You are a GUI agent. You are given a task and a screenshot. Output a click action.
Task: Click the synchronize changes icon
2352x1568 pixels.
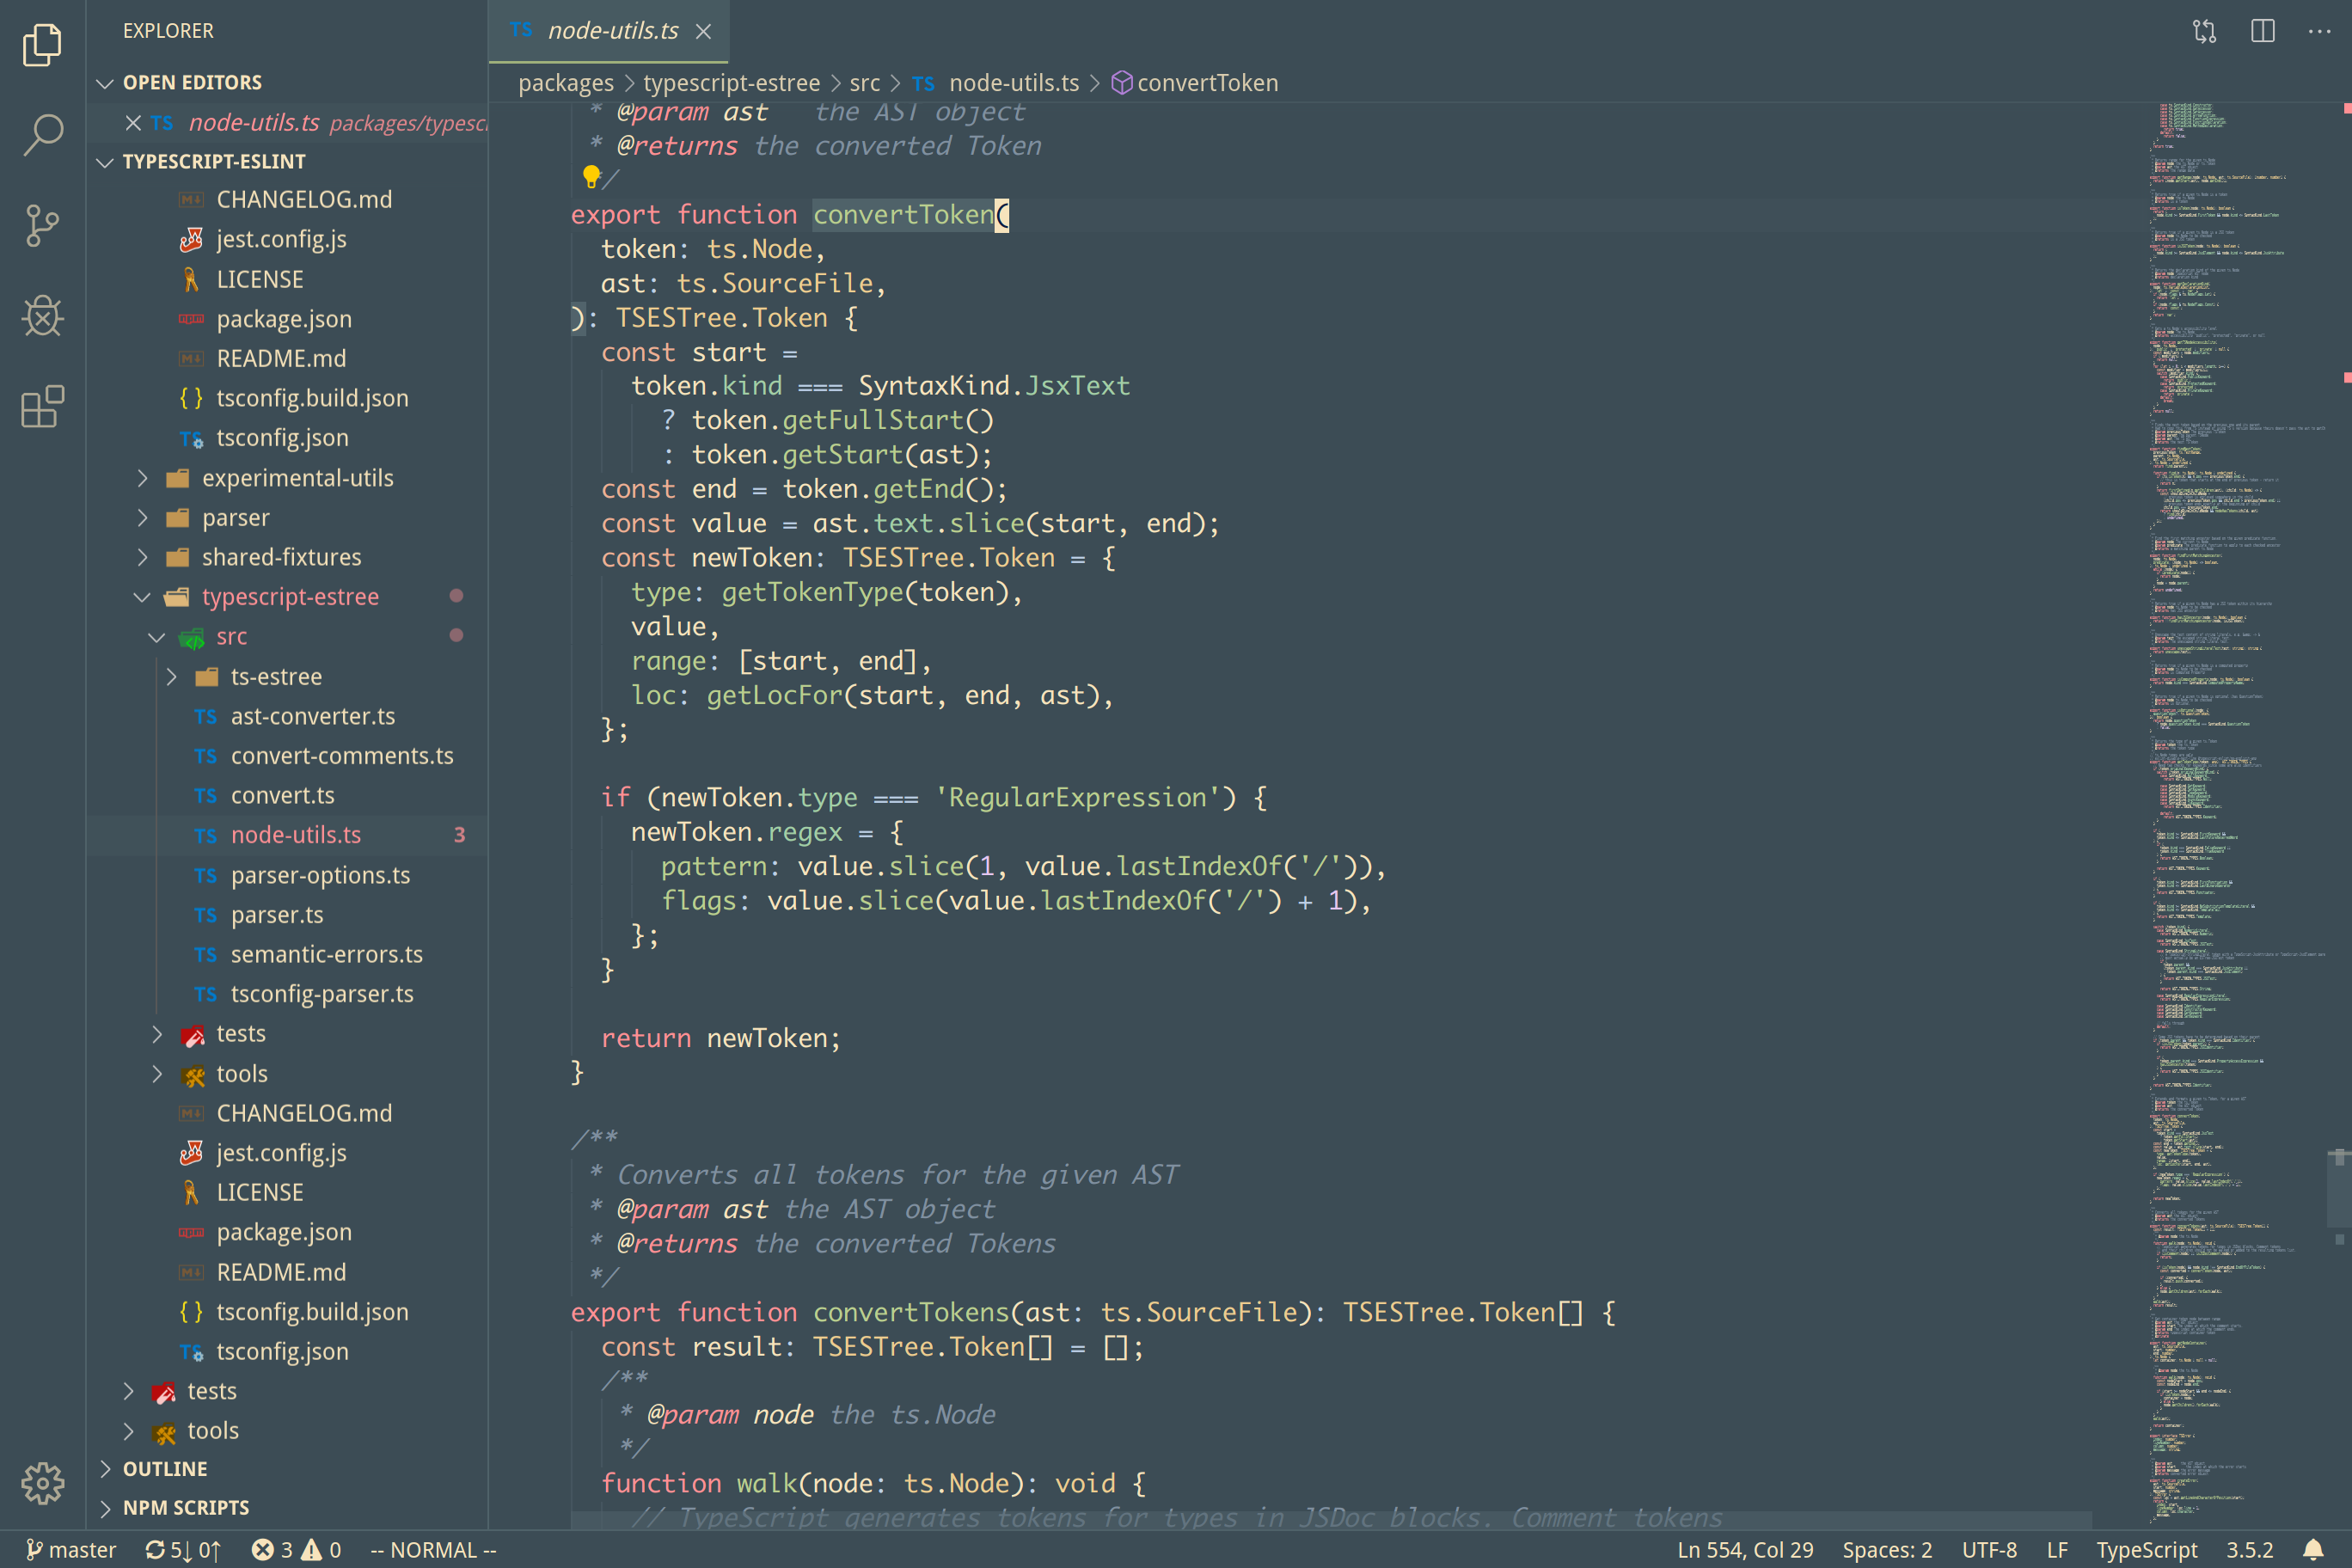(180, 1549)
